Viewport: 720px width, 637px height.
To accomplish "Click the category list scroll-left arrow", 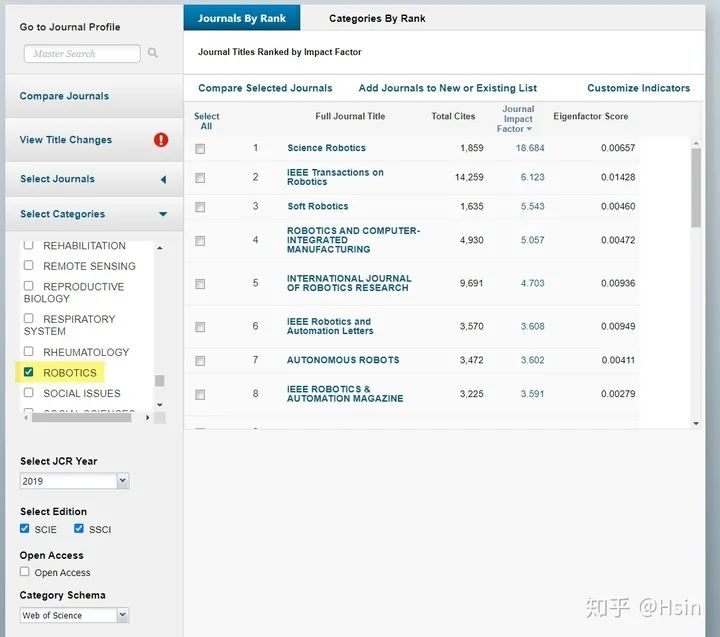I will pos(26,417).
